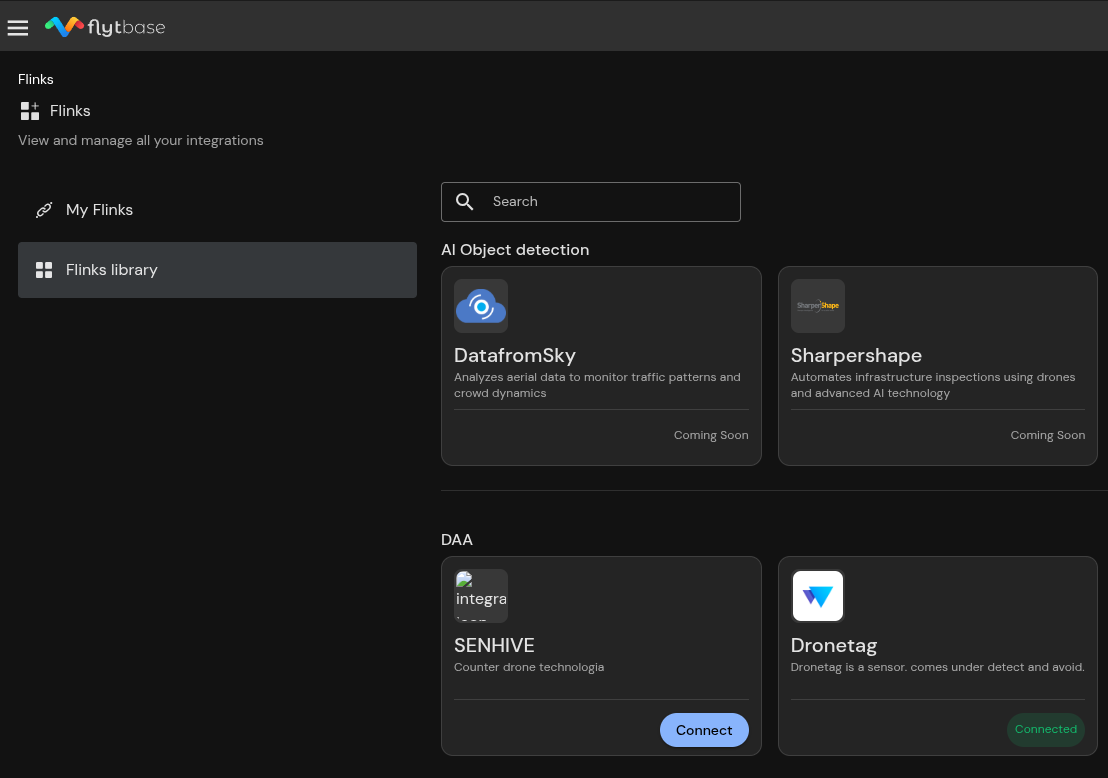Viewport: 1108px width, 778px height.
Task: Click the DAA section heading
Action: coord(456,540)
